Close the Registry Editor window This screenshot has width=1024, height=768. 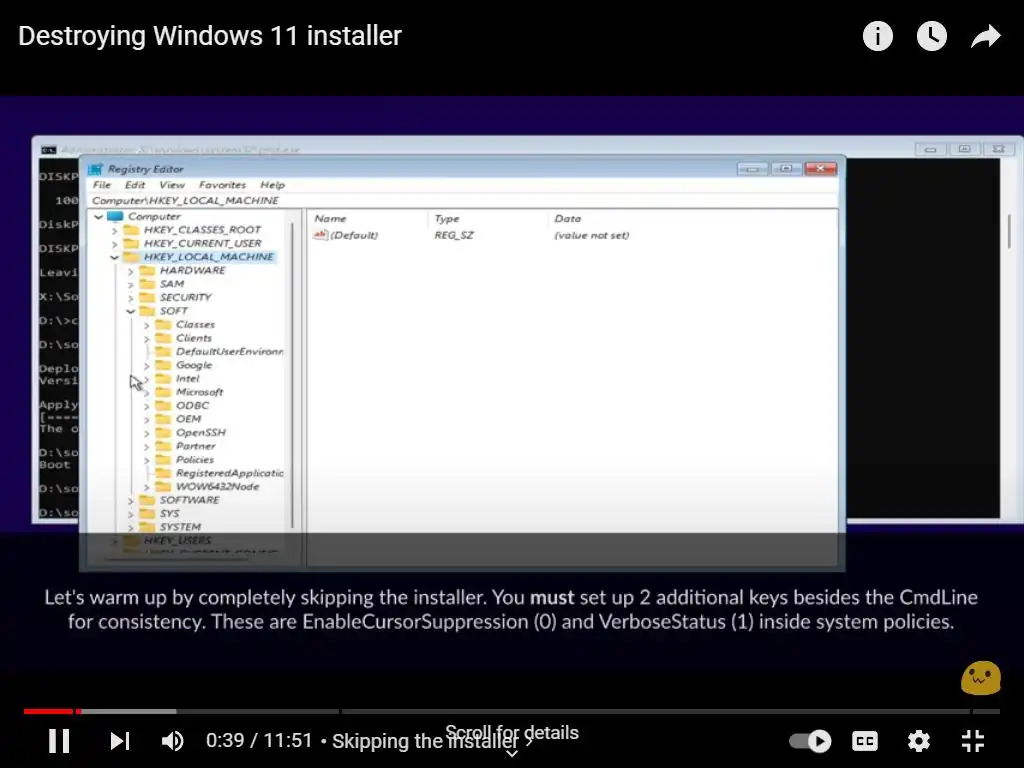click(820, 169)
